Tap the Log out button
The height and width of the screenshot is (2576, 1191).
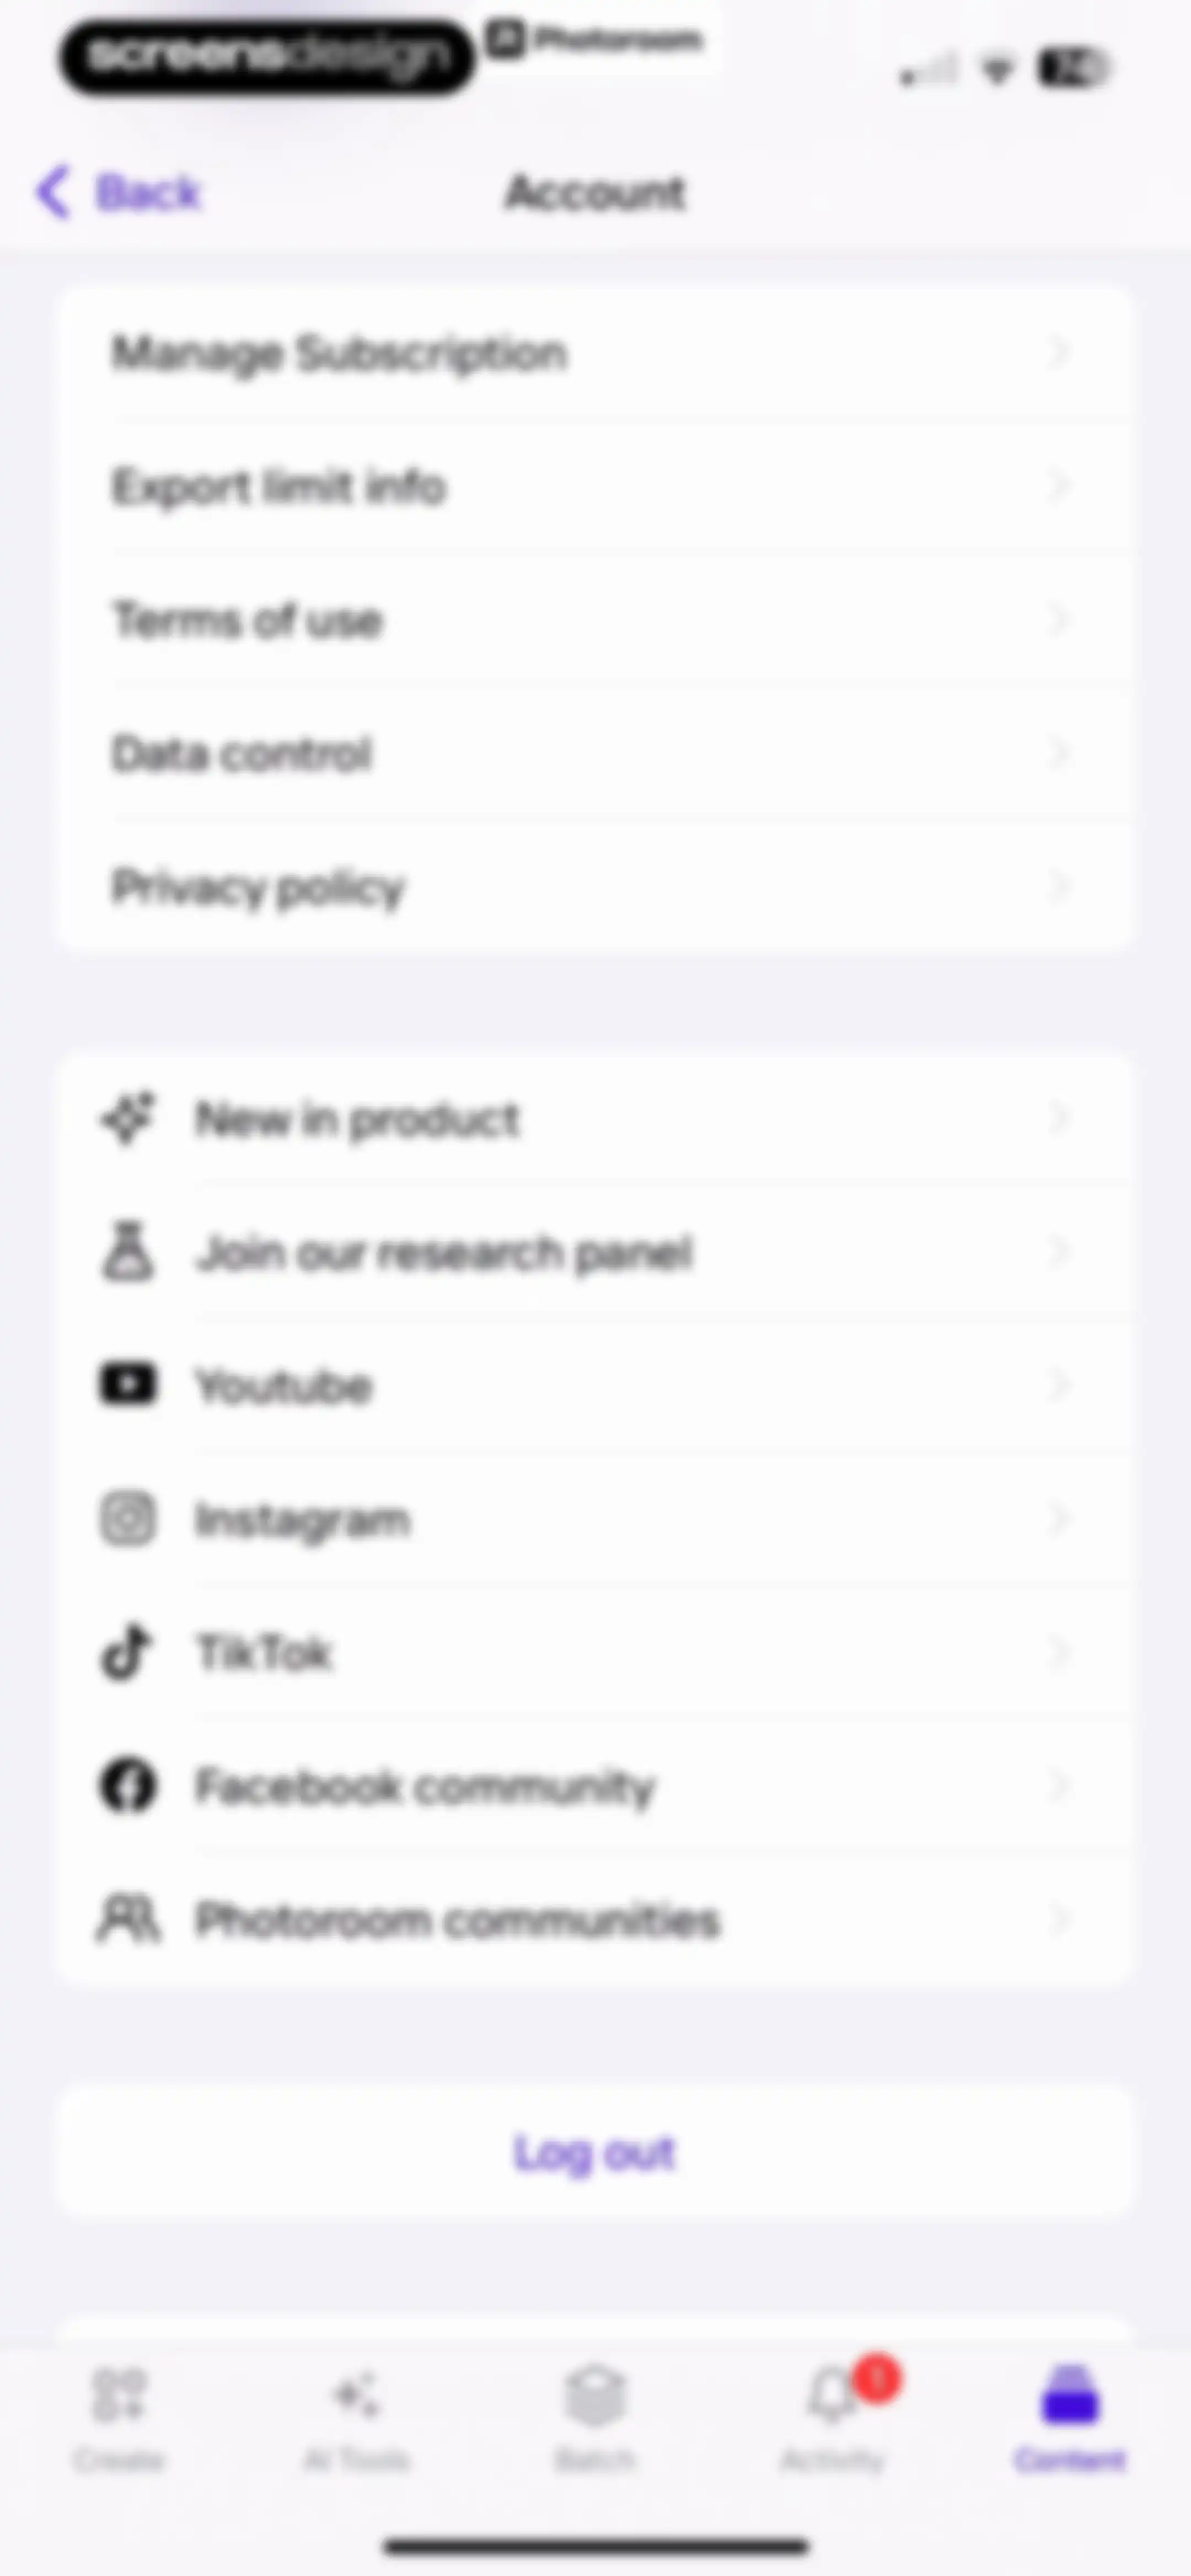pos(595,2153)
